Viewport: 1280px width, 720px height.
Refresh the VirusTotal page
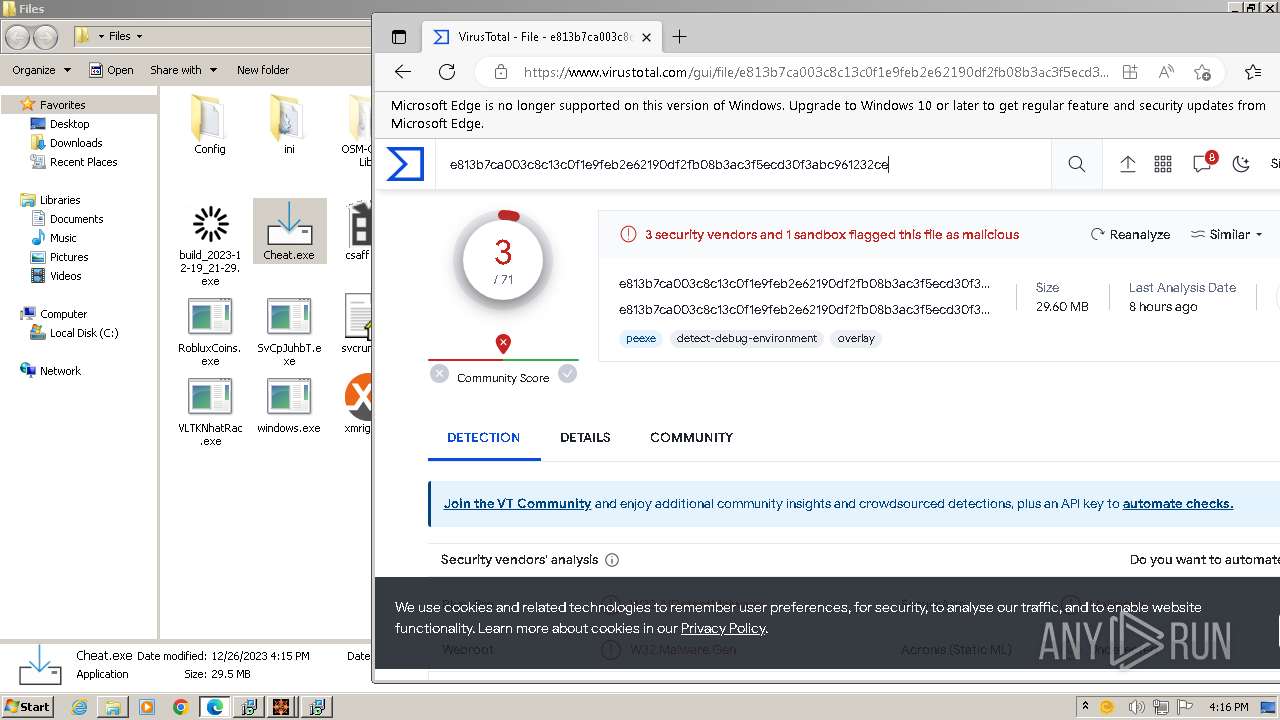click(447, 72)
